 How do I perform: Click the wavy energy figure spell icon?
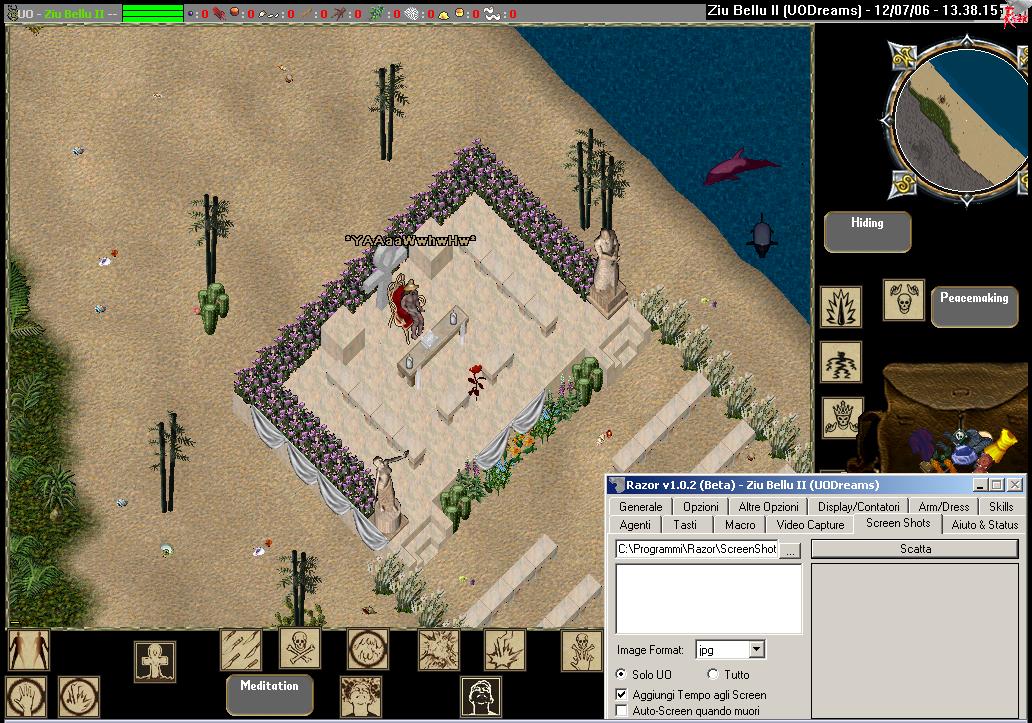tap(841, 362)
